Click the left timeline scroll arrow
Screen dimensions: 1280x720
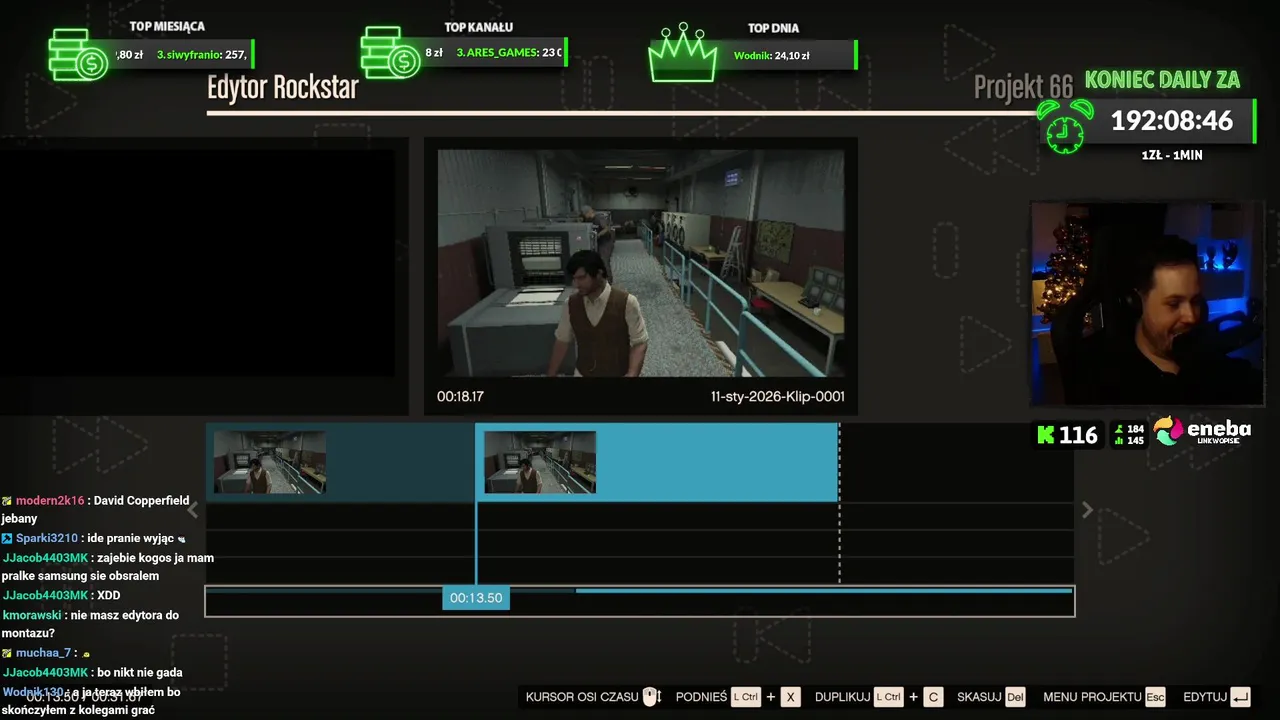coord(193,510)
